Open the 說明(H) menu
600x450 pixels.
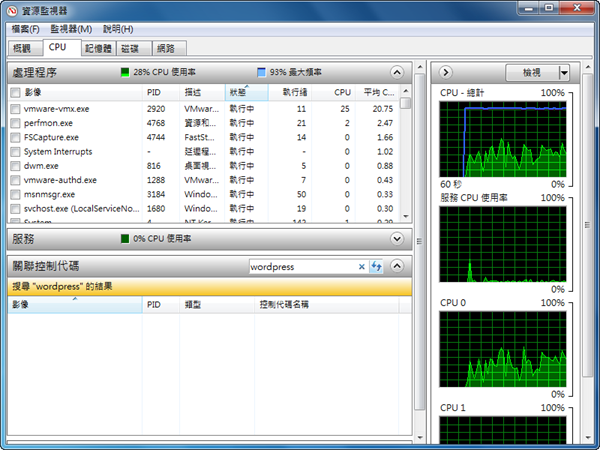(118, 29)
